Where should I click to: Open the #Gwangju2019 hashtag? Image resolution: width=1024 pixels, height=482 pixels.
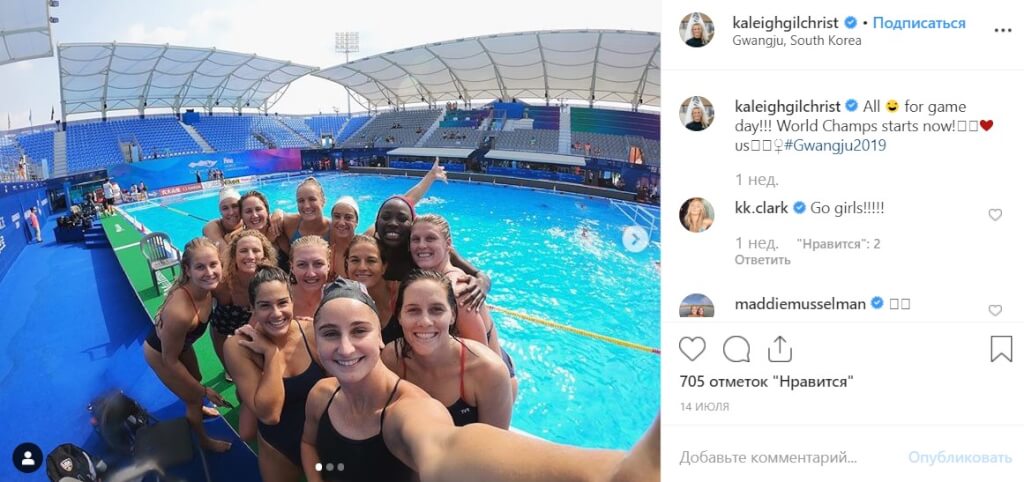coord(835,145)
